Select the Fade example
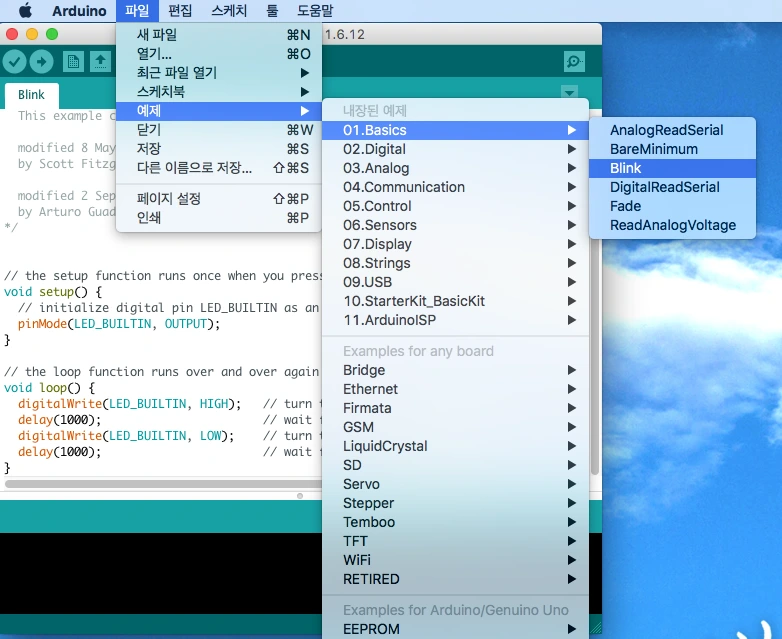The height and width of the screenshot is (639, 782). pos(672,206)
